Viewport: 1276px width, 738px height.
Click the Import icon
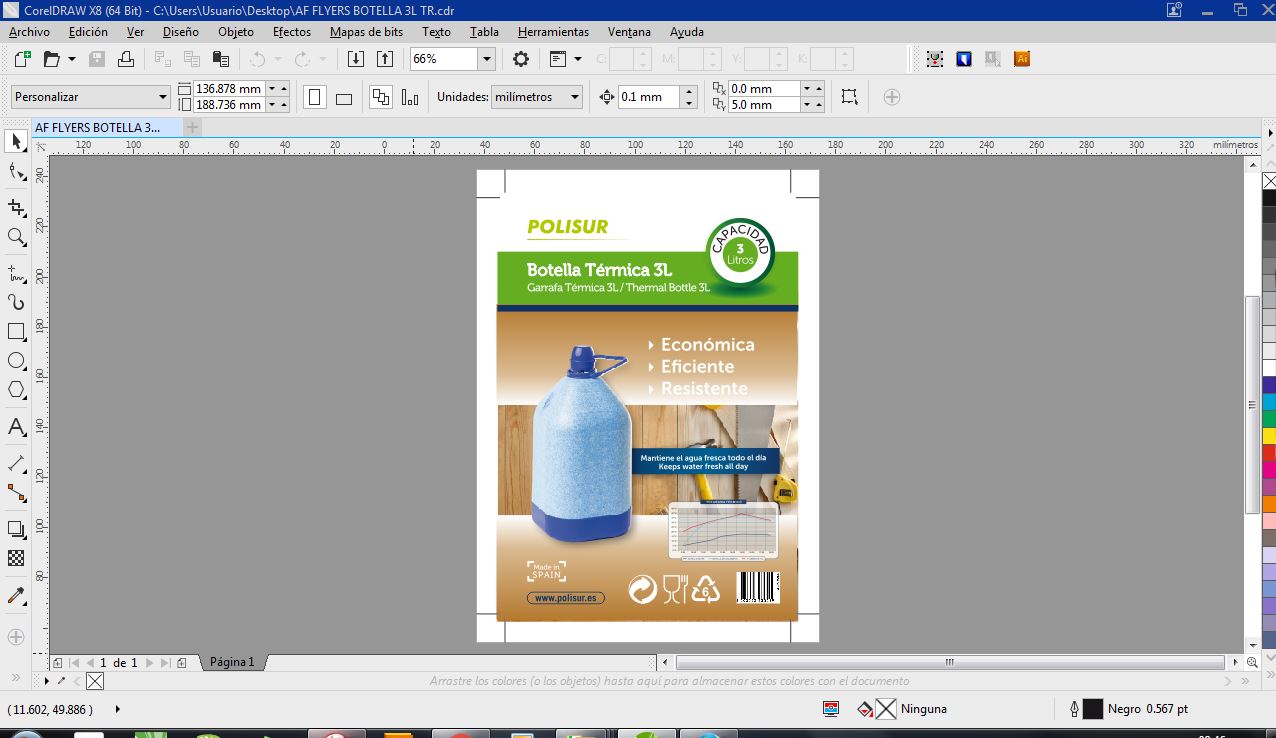(x=355, y=59)
